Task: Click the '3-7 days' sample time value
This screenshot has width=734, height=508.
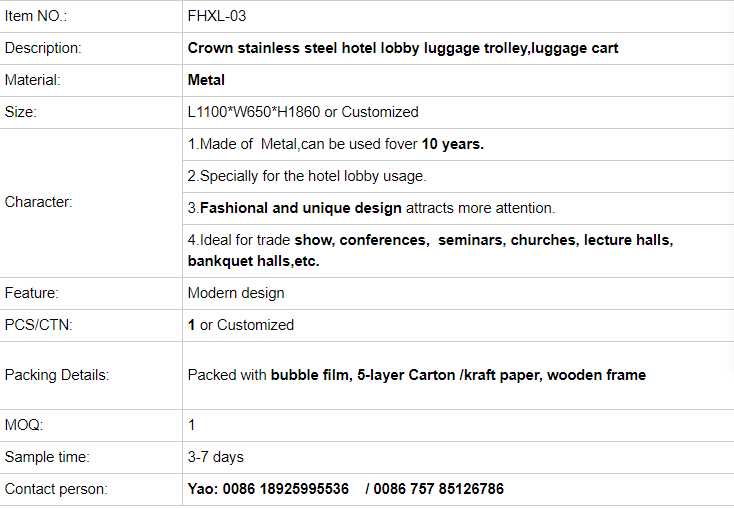Action: point(216,457)
